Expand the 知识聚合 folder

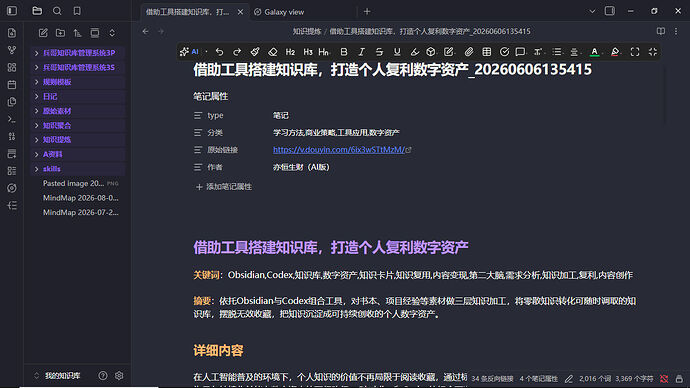pos(78,125)
